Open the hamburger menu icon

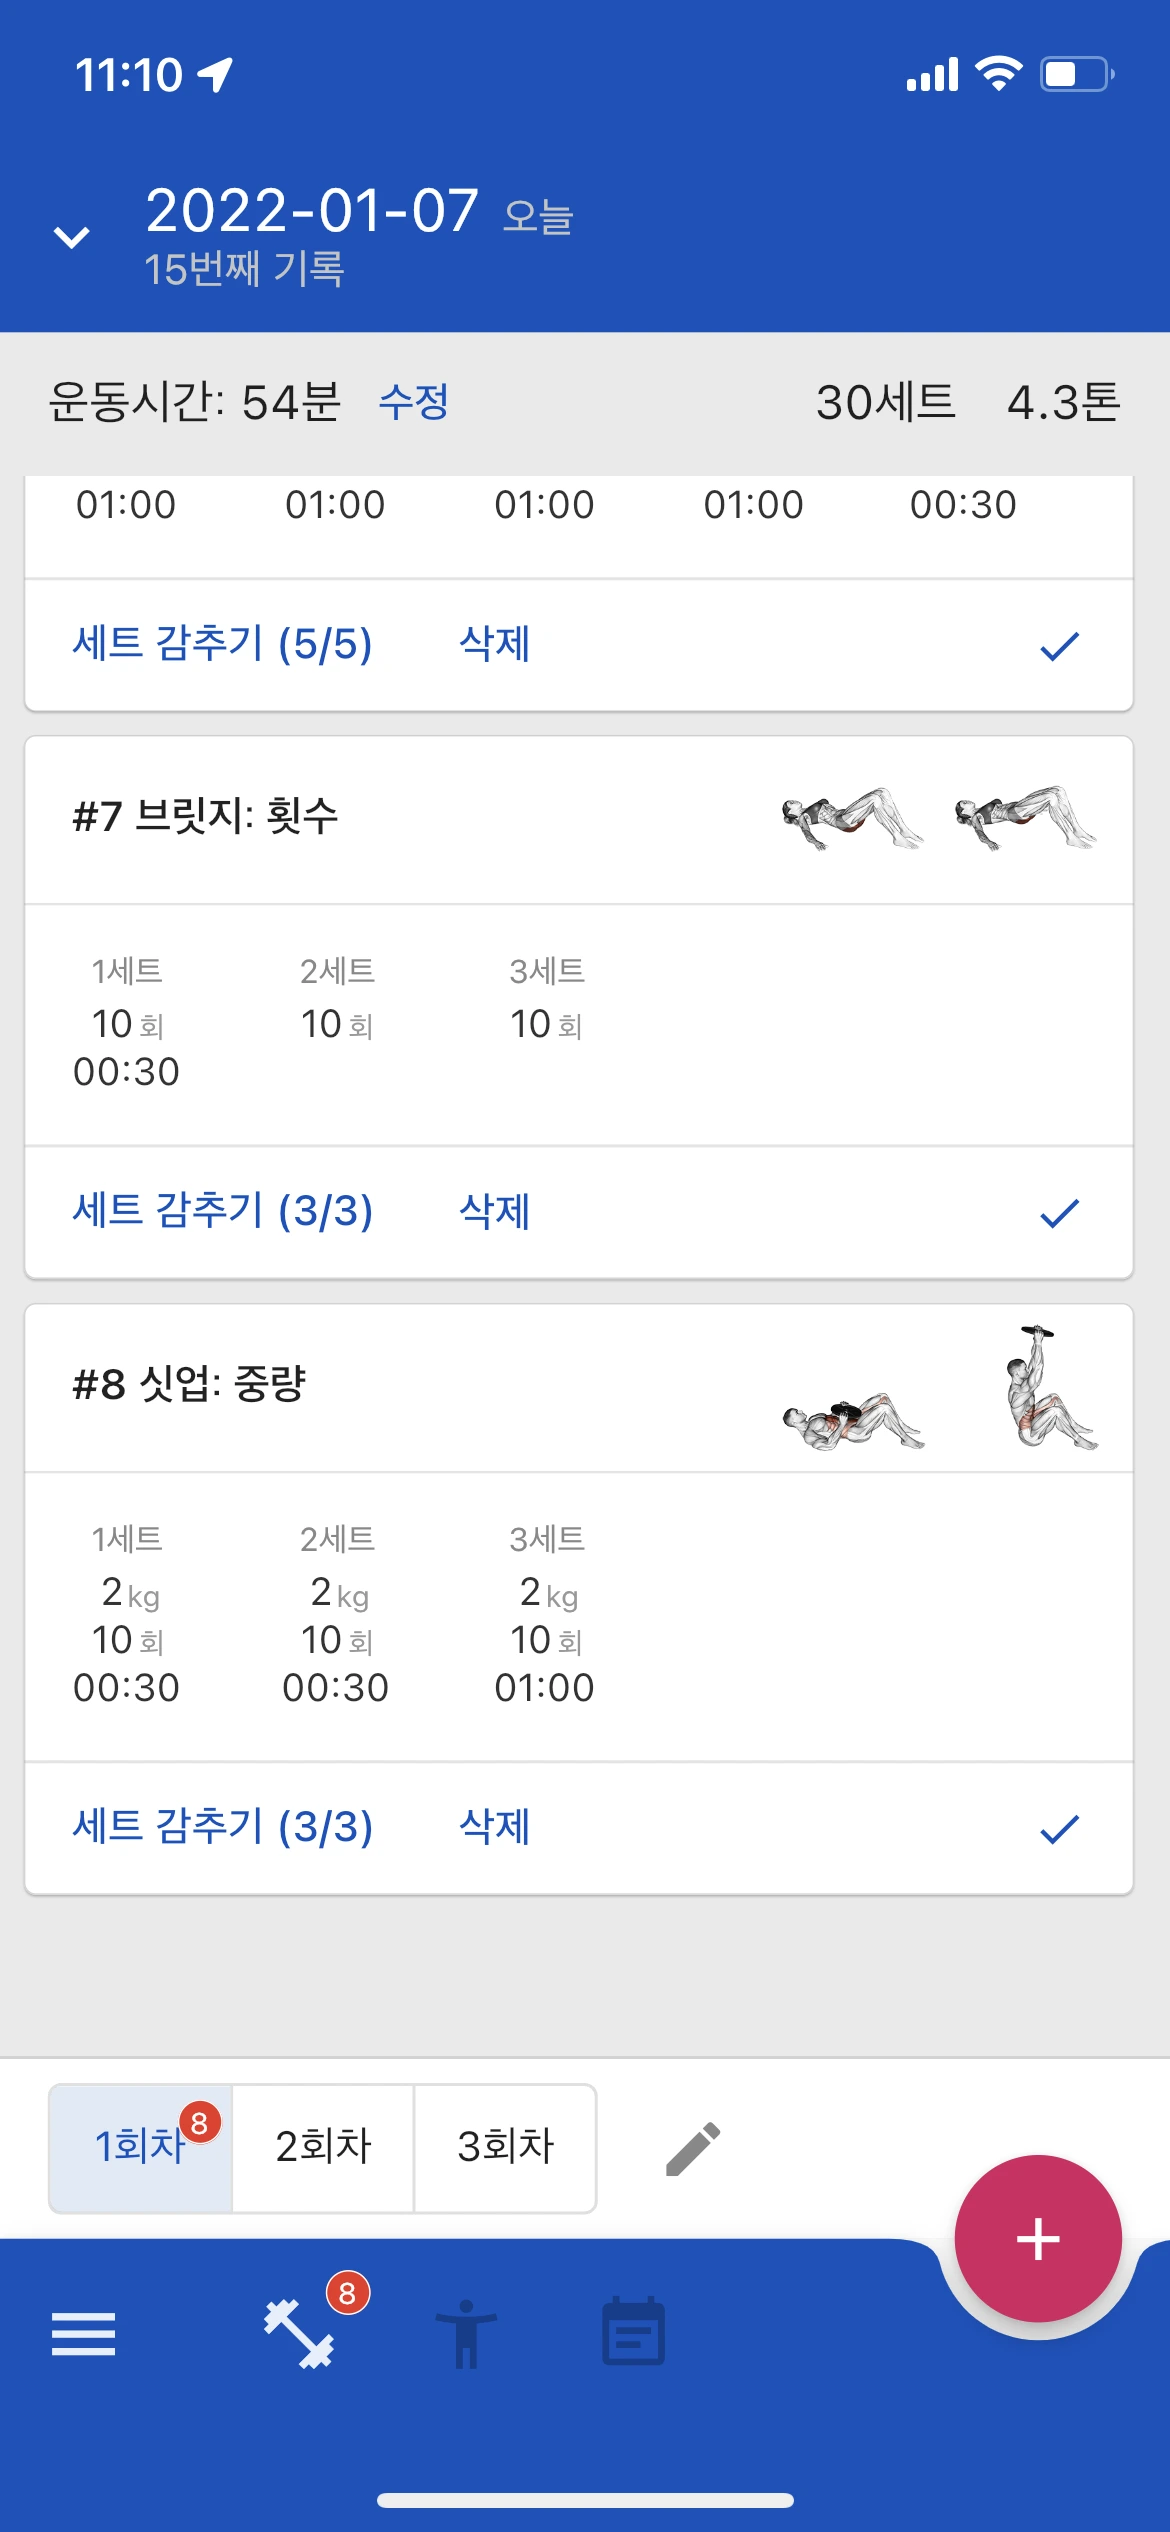click(x=83, y=2334)
